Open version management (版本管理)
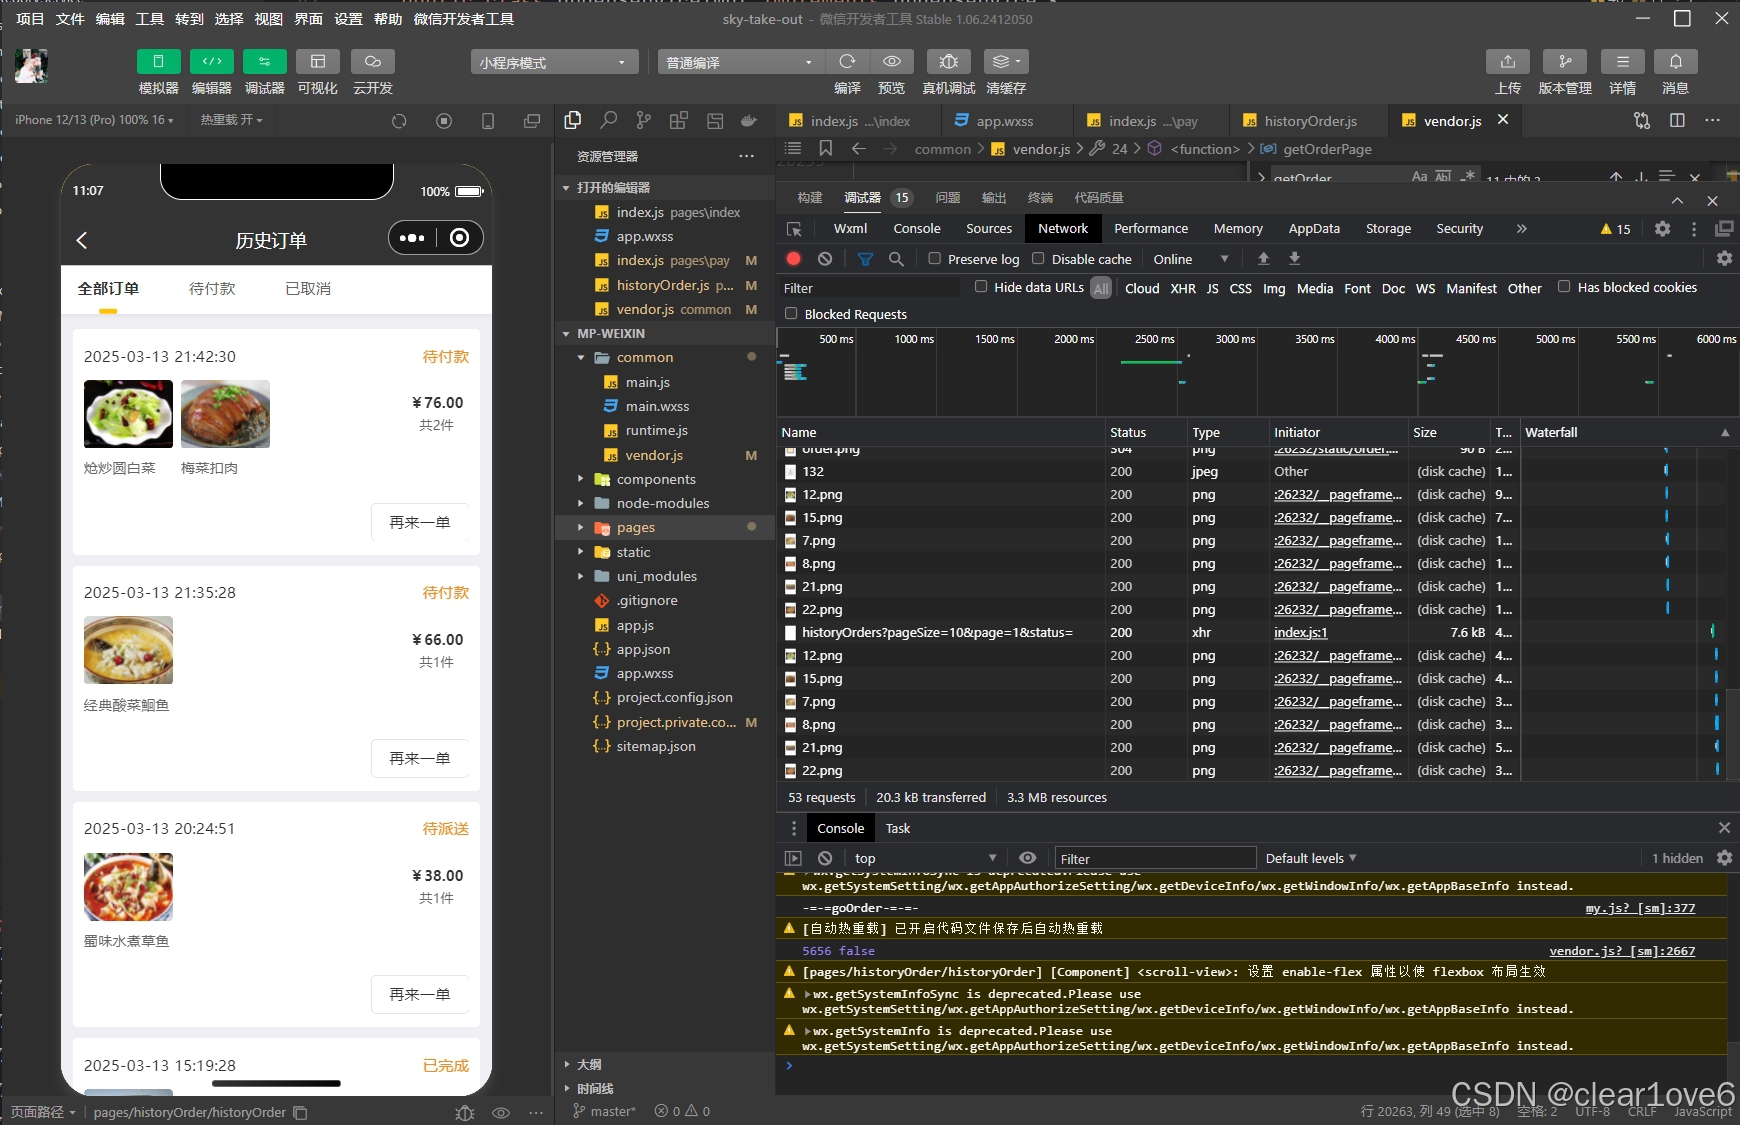 click(1565, 62)
